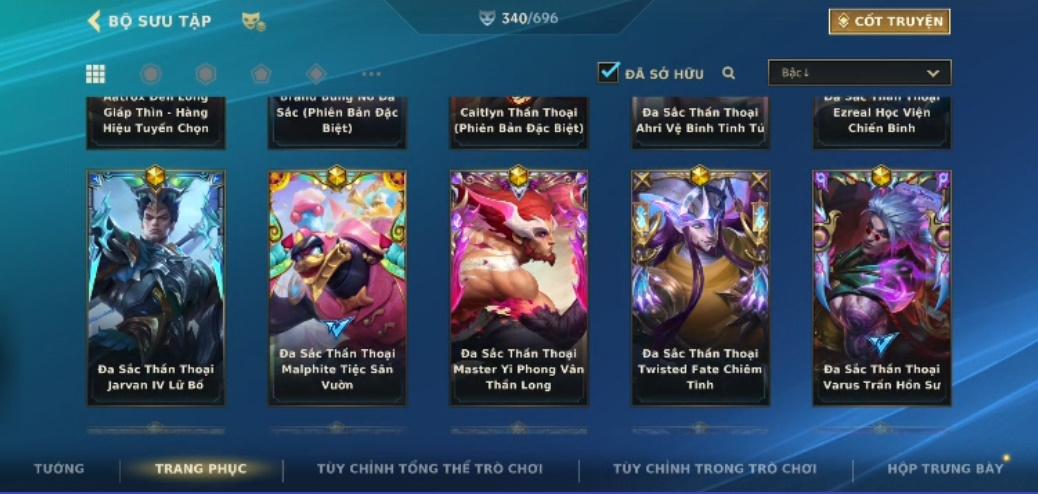Switch to the Tướng tab
This screenshot has height=494, width=1038.
coord(59,469)
